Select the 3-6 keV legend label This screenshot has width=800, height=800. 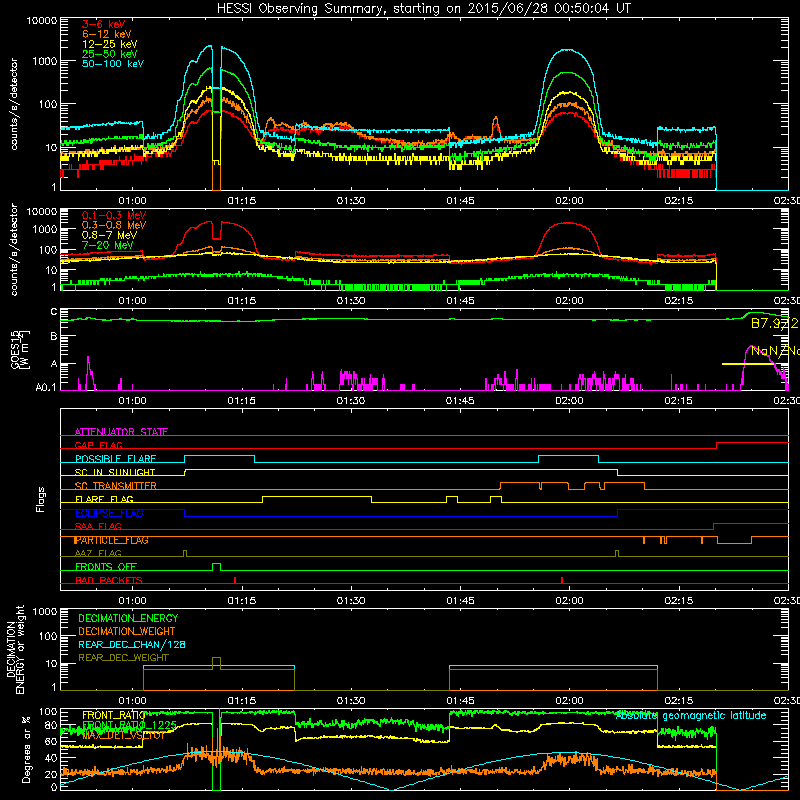click(x=103, y=24)
